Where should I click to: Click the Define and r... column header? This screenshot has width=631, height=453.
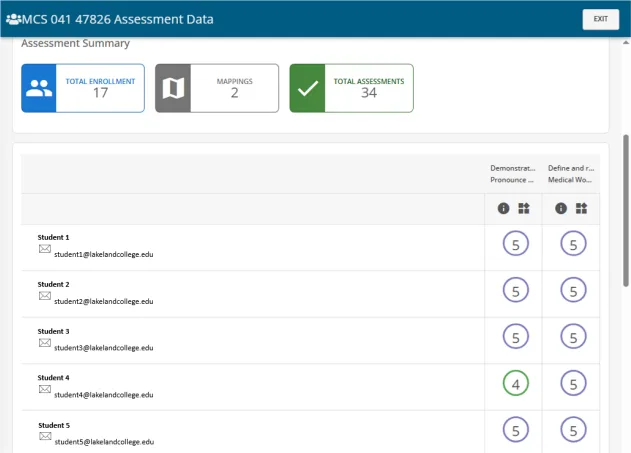click(571, 168)
